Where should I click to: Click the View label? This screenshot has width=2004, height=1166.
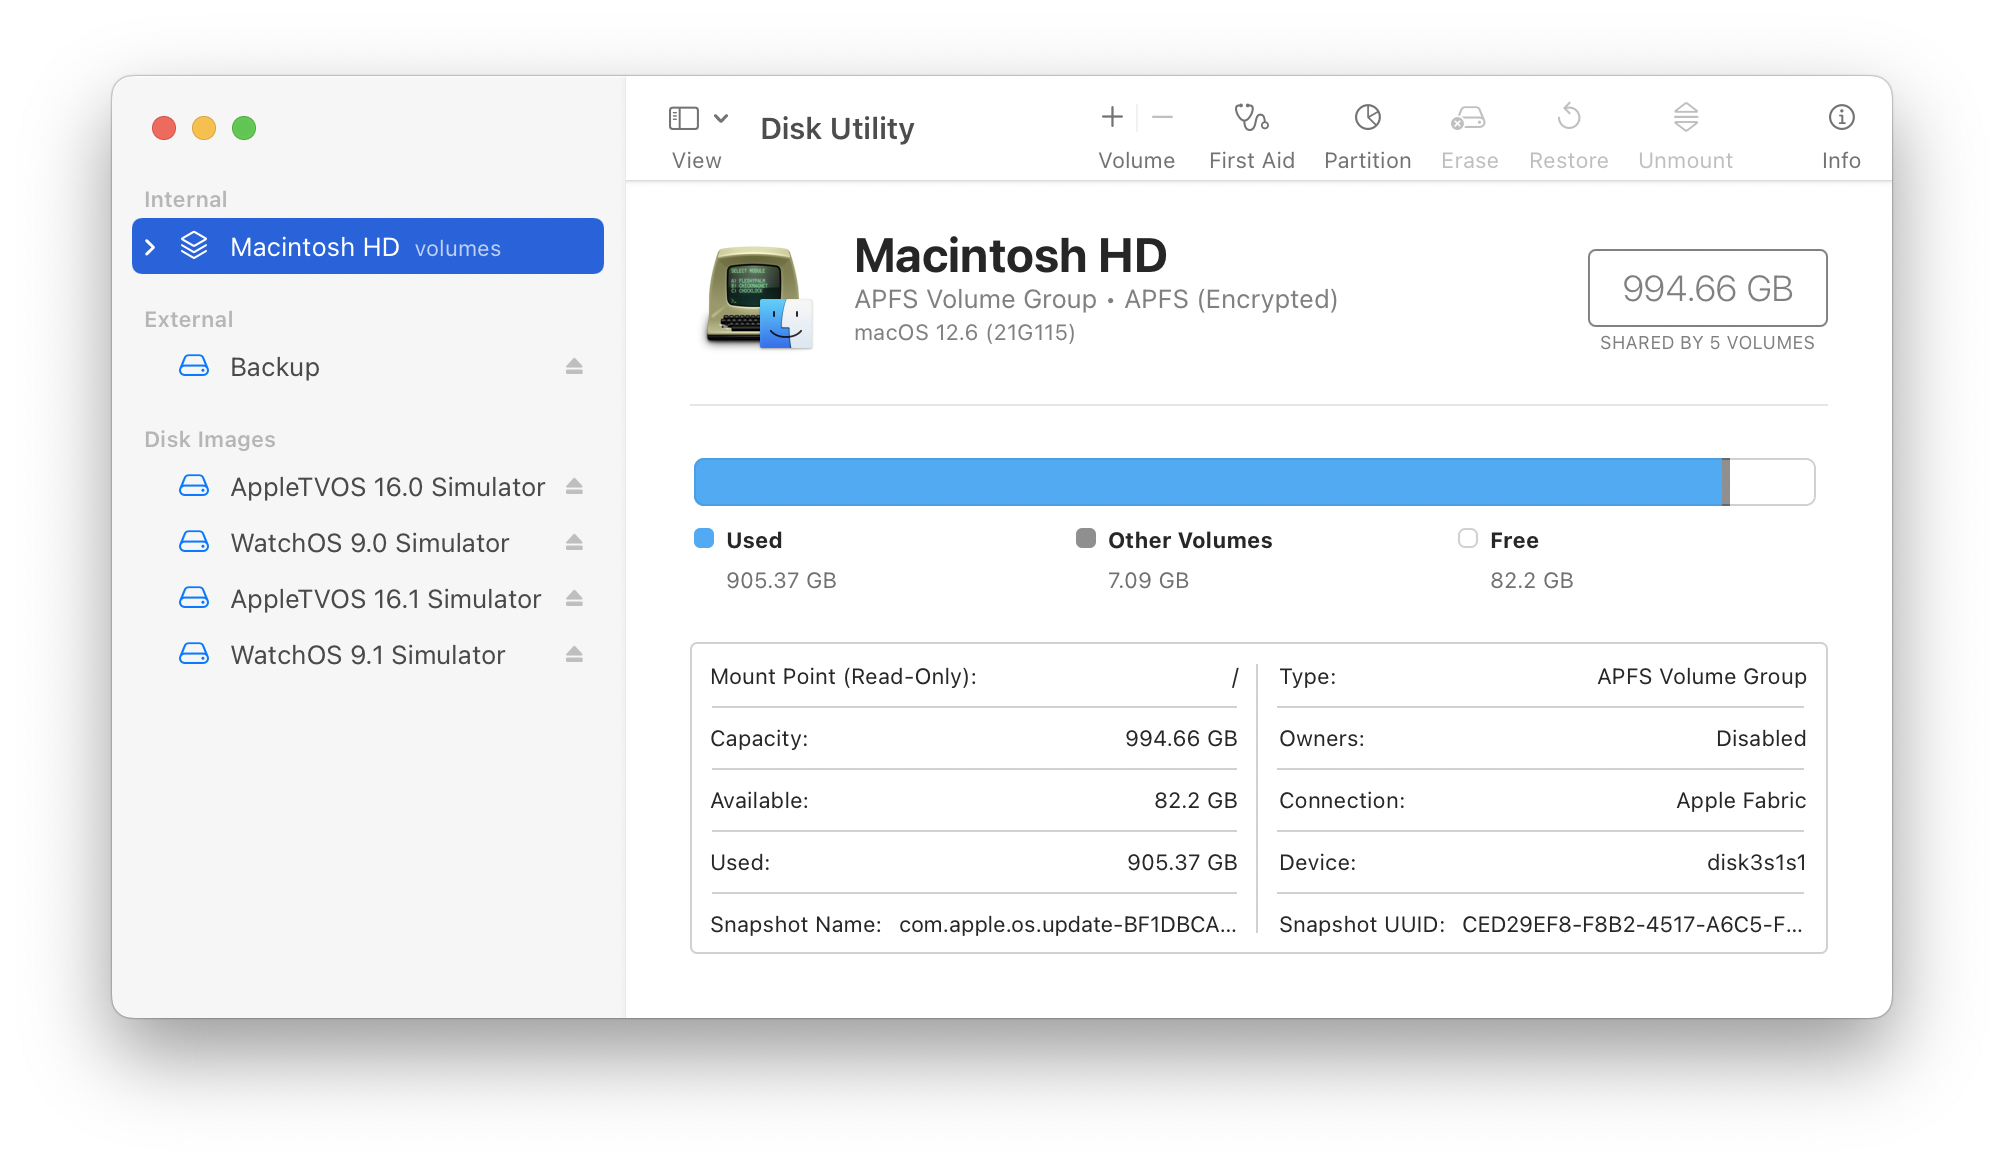point(697,161)
